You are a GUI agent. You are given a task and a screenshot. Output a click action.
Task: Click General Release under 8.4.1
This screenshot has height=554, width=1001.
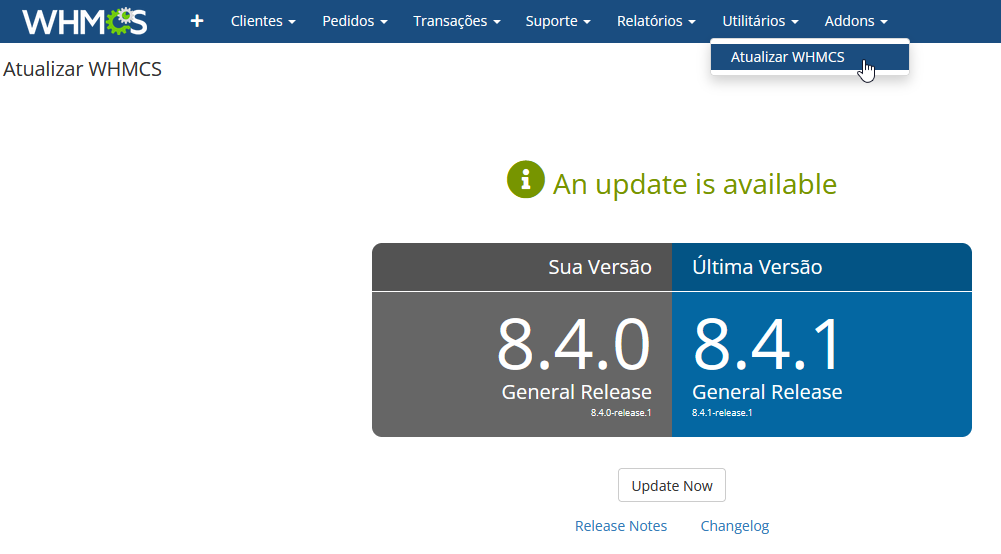click(x=767, y=392)
